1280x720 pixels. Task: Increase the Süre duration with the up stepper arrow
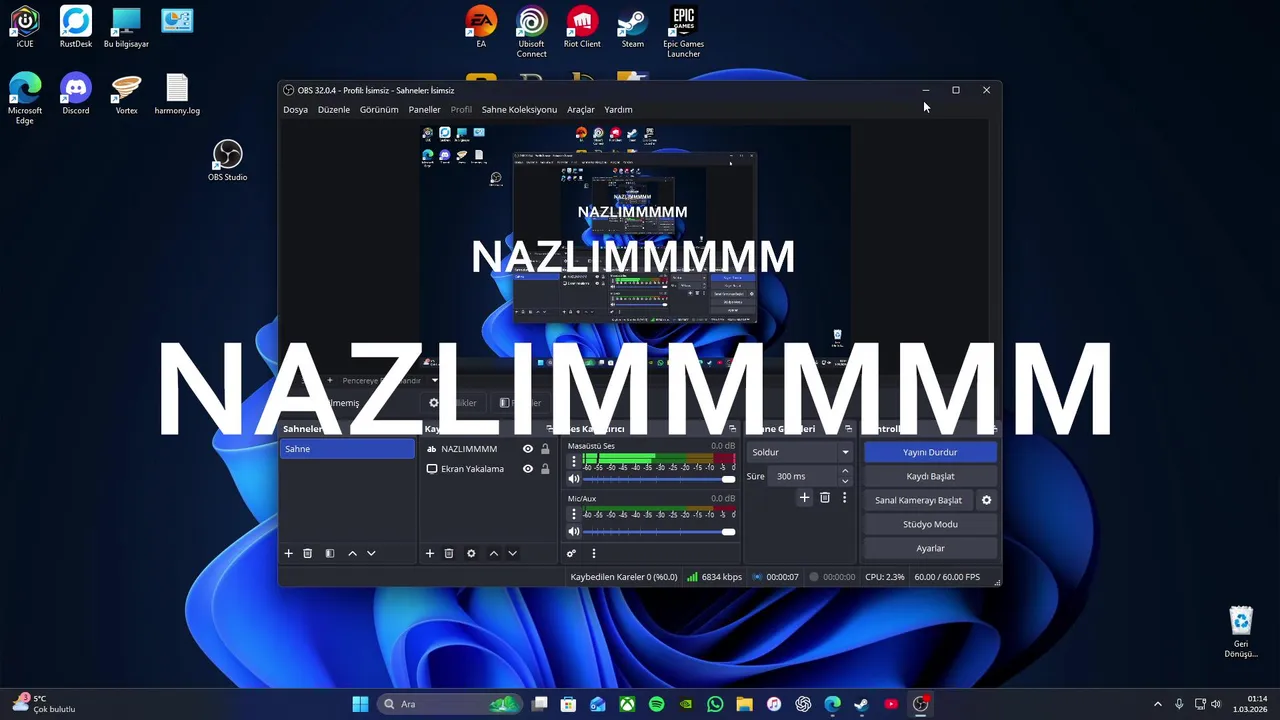click(x=845, y=471)
